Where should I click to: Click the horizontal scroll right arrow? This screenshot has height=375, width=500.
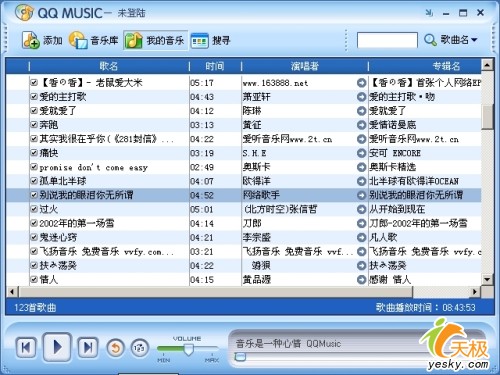click(x=475, y=292)
